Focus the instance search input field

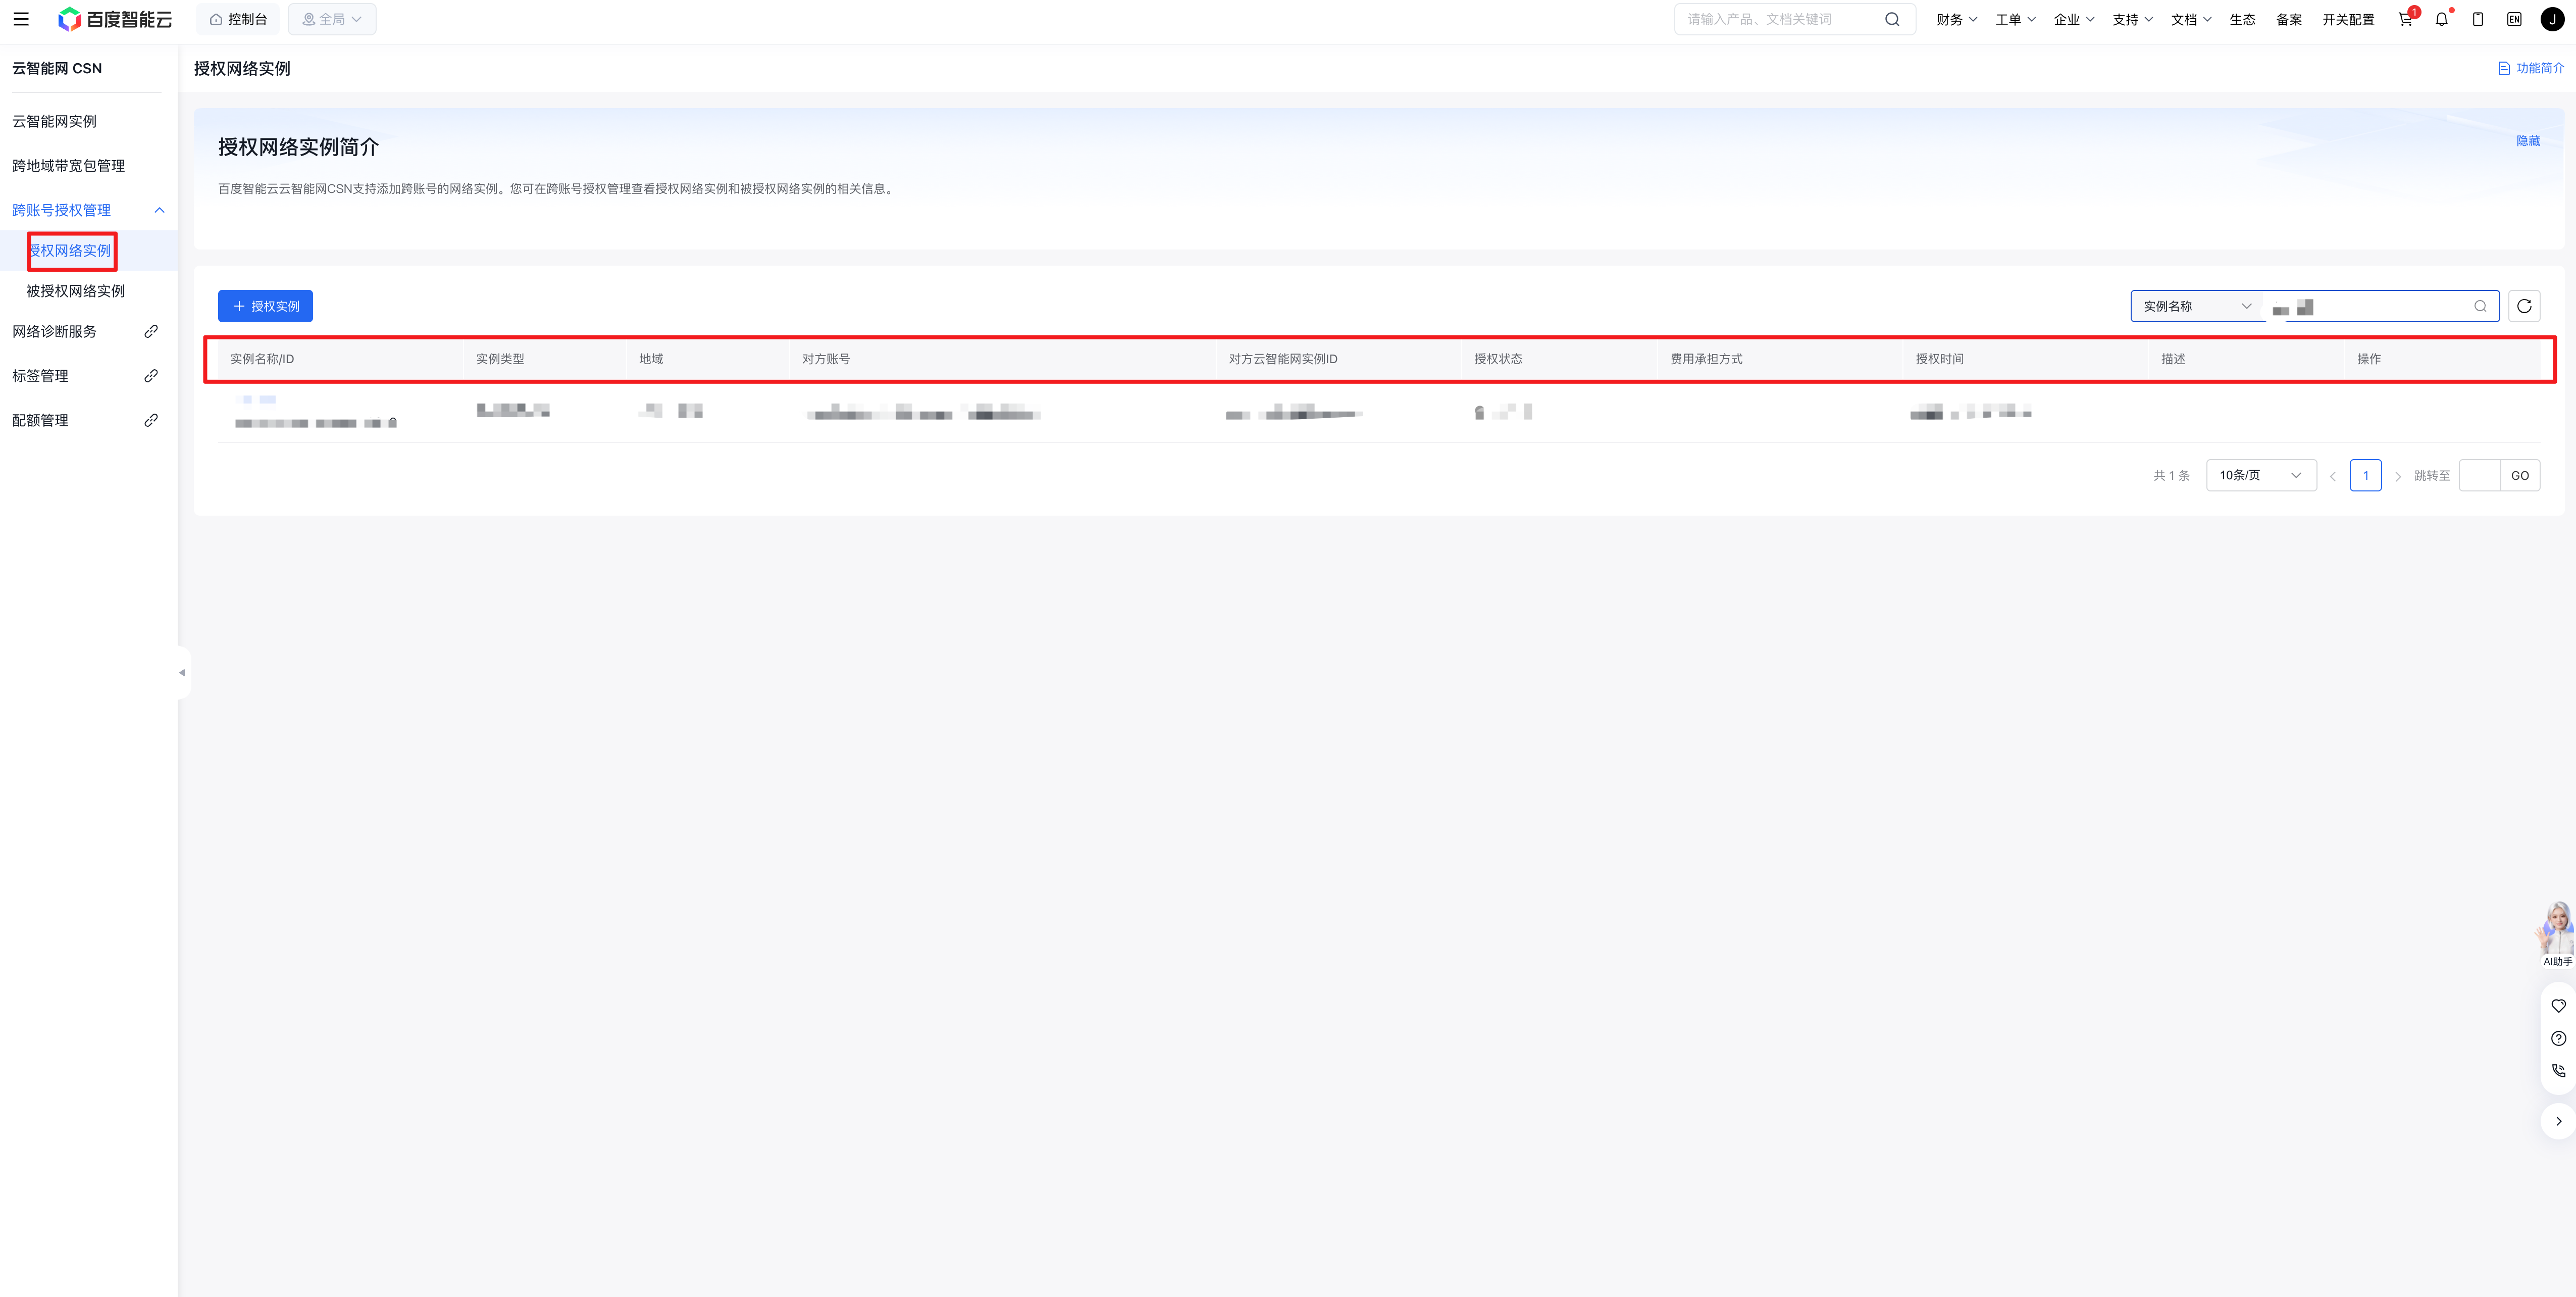point(2367,306)
